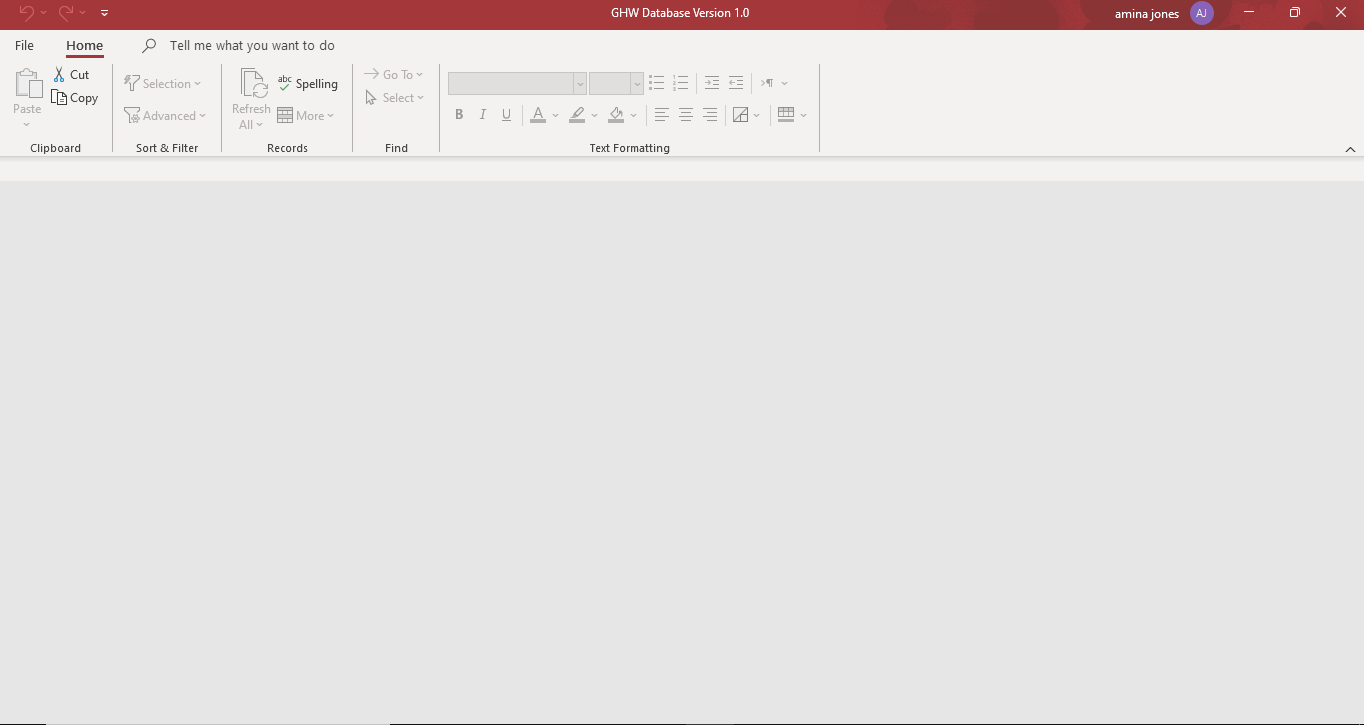Screen dimensions: 1364x725
Task: Collapse the ribbon with the arrow
Action: click(x=1350, y=149)
